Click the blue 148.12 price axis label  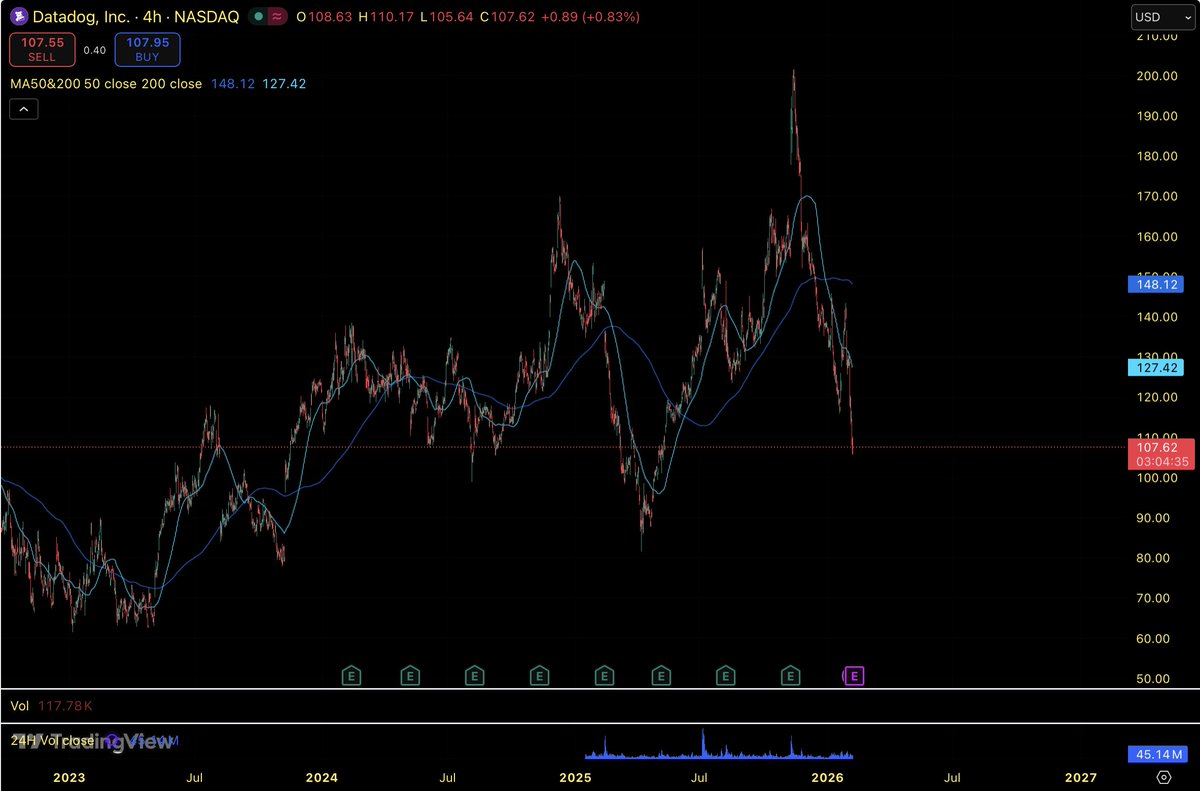coord(1154,284)
